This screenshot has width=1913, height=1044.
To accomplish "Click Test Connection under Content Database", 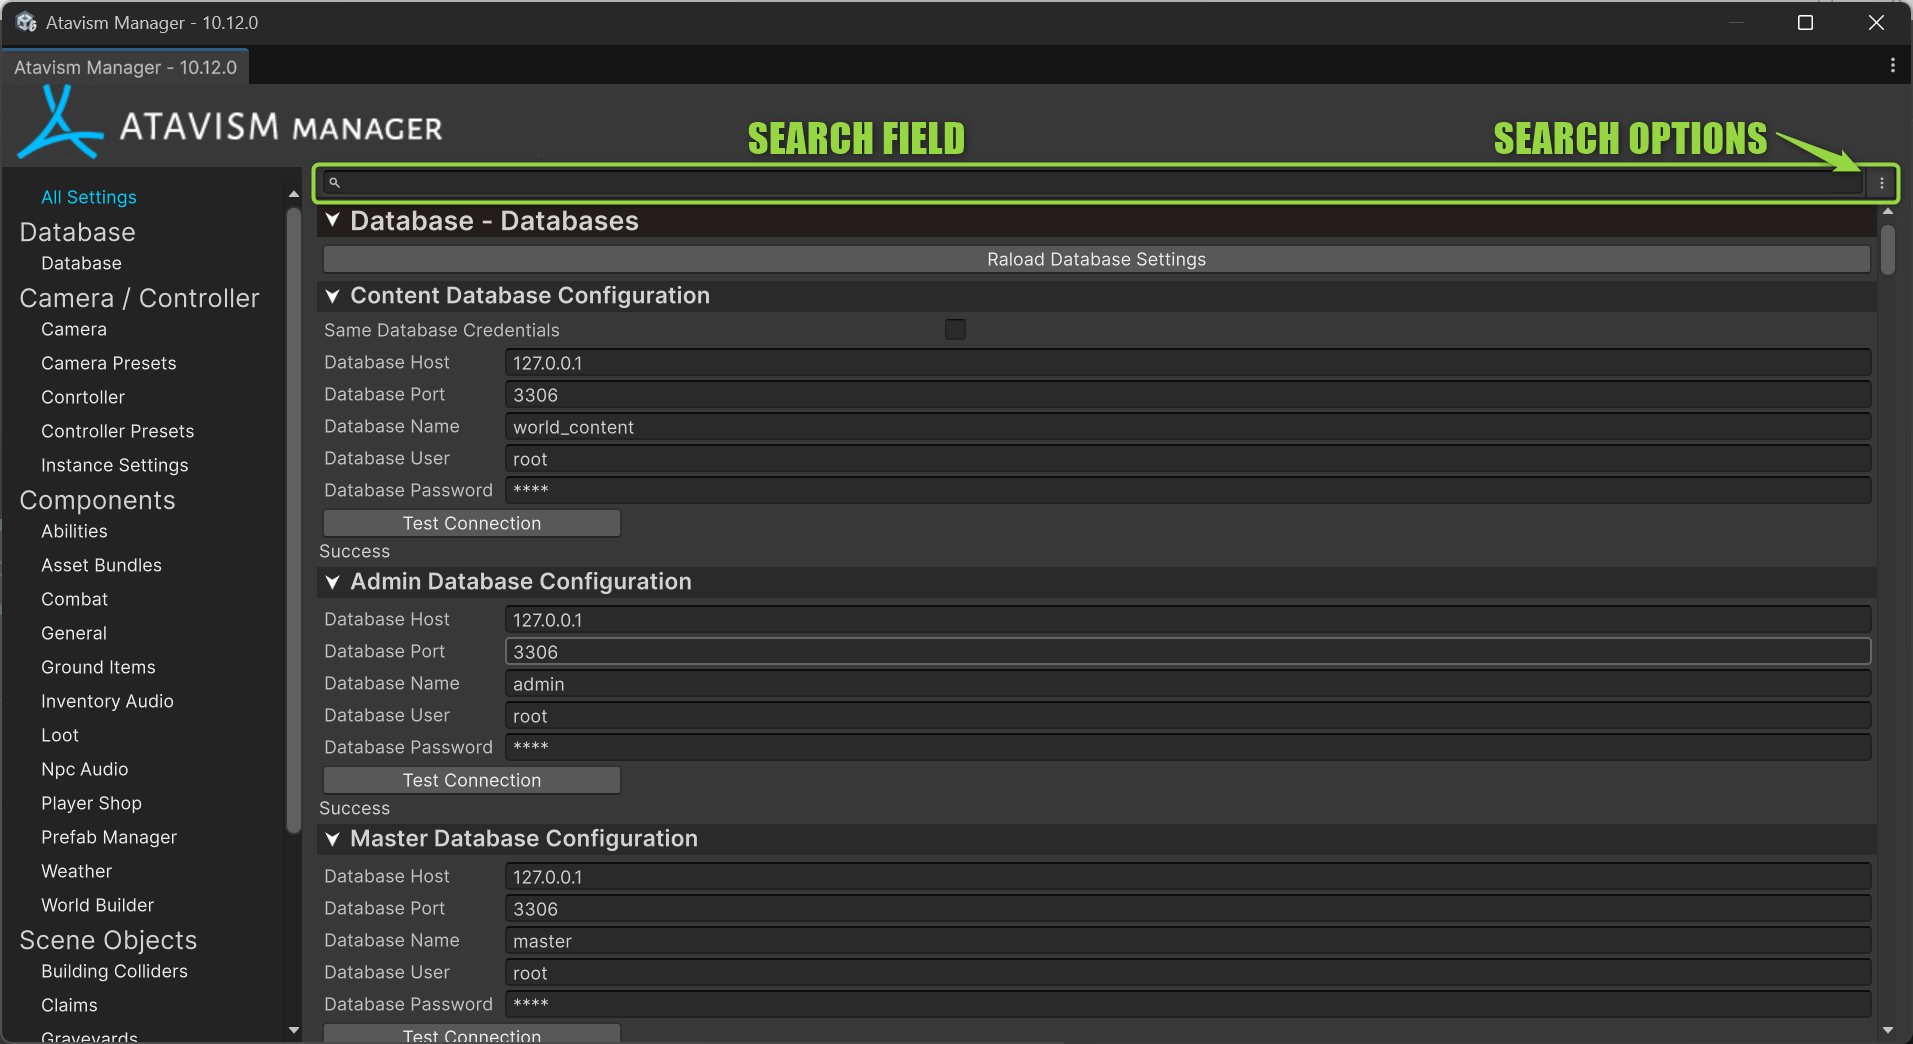I will [472, 523].
